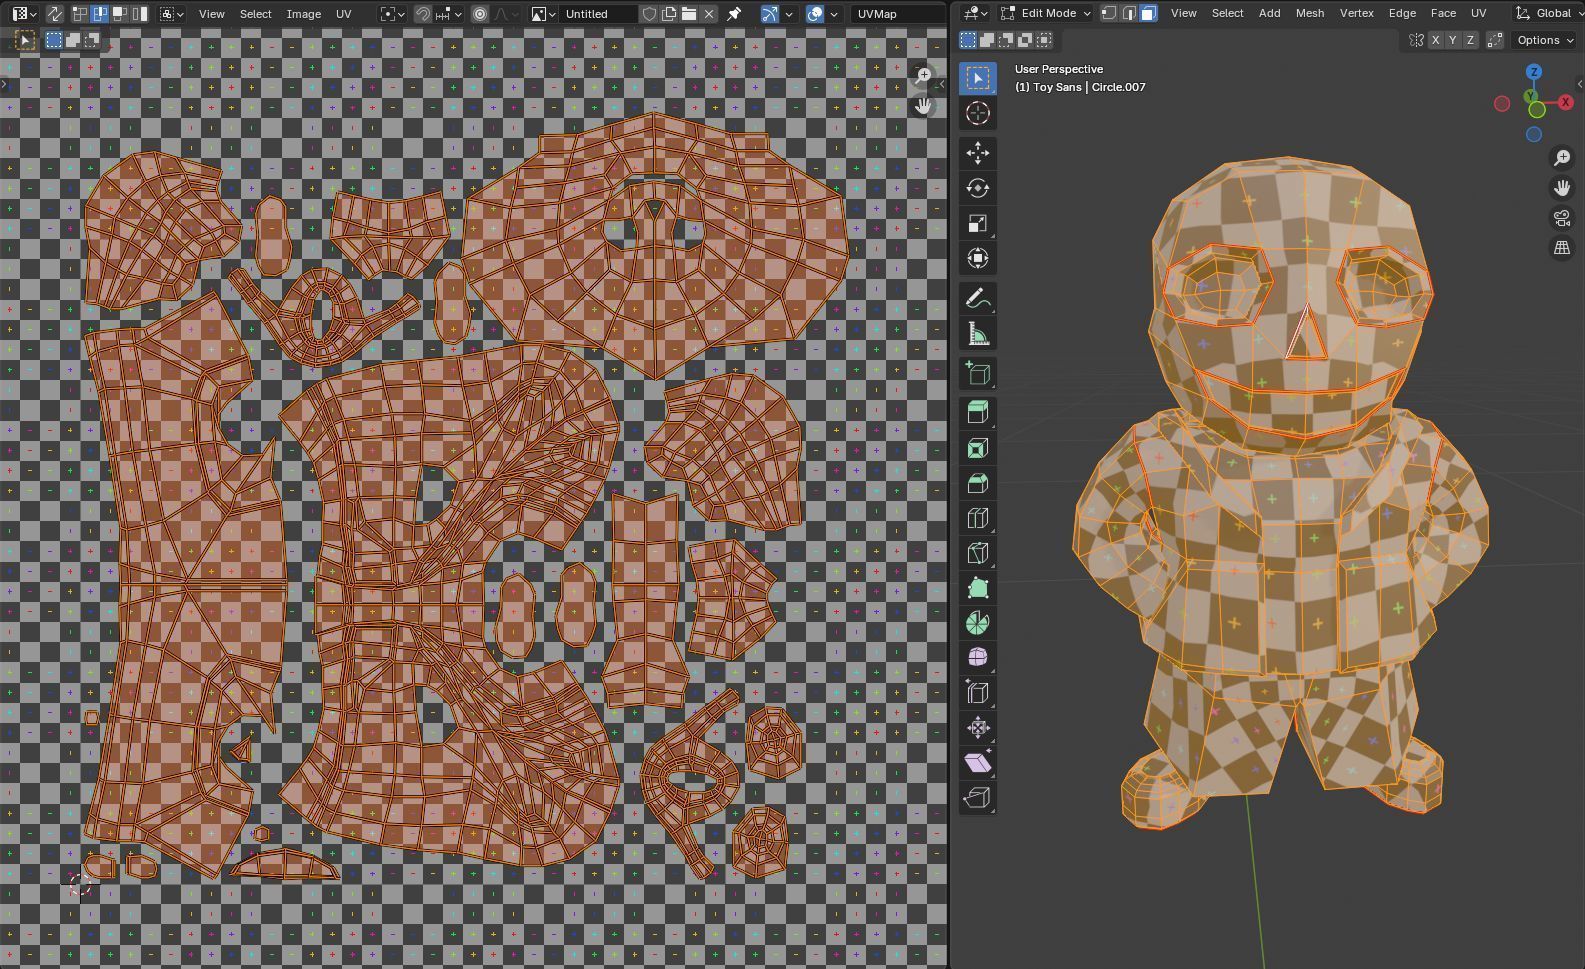Screen dimensions: 1585x969
Task: Click the UV editor zoom gizmo
Action: coord(923,76)
